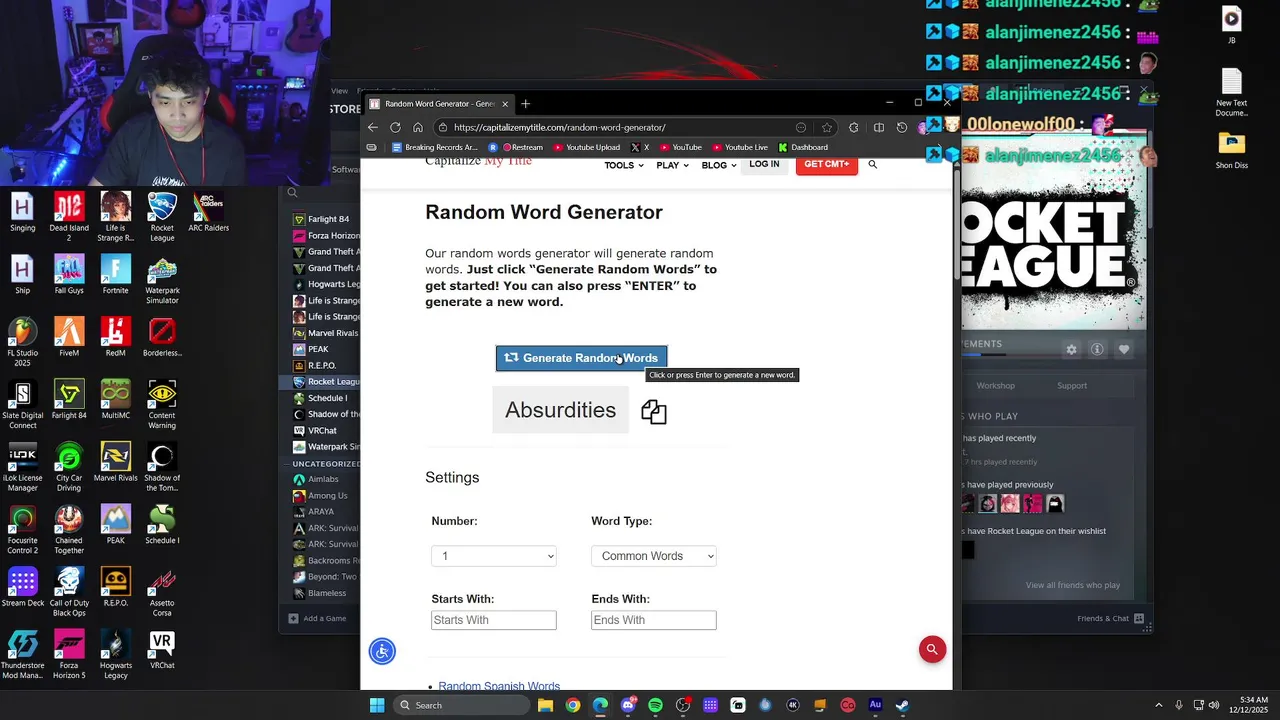Copy the generated word with the clipboard icon
The width and height of the screenshot is (1280, 720).
coord(654,412)
